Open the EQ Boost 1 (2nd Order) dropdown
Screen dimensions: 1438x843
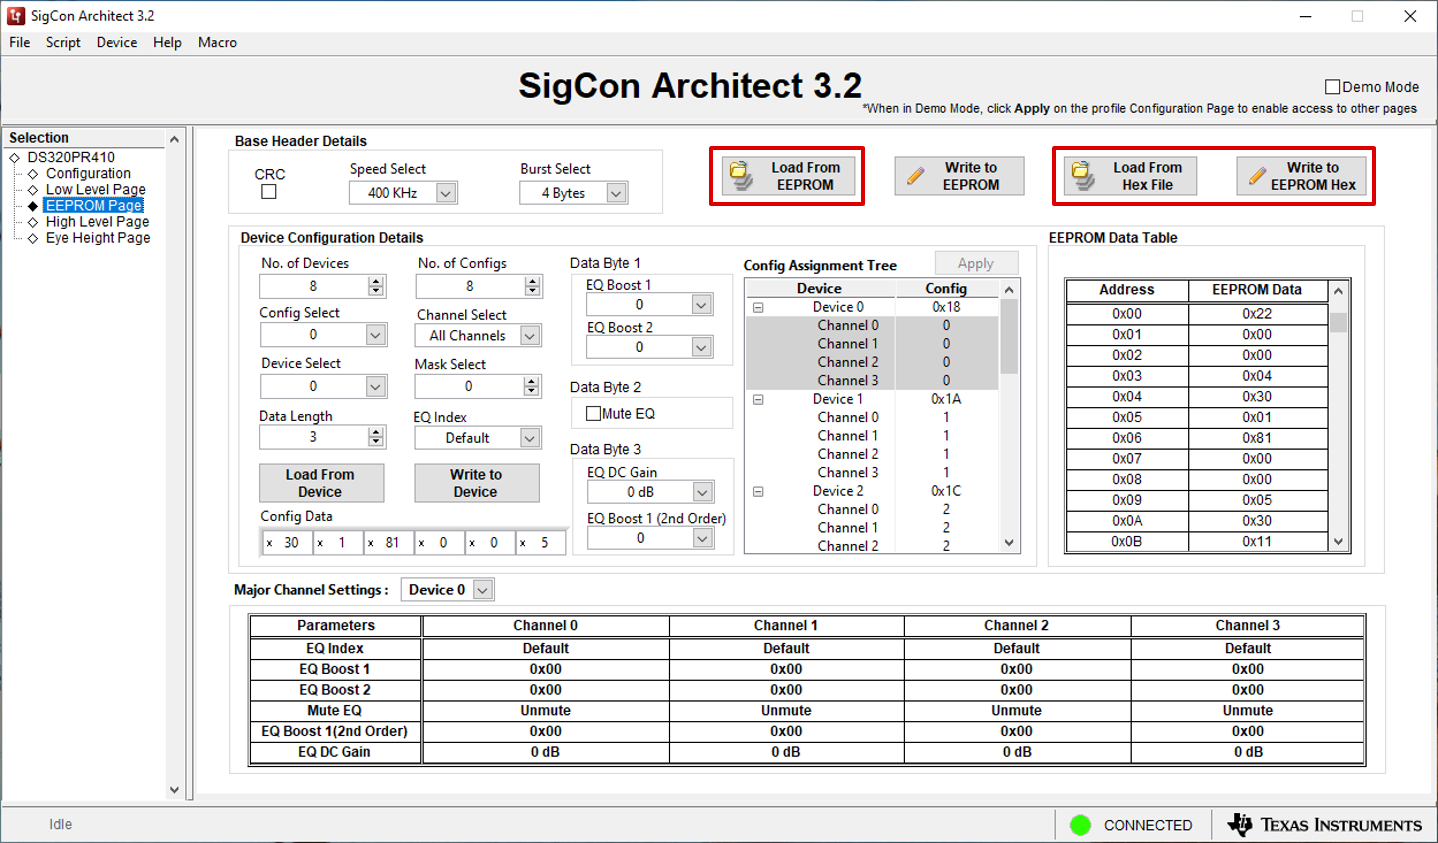(x=703, y=538)
